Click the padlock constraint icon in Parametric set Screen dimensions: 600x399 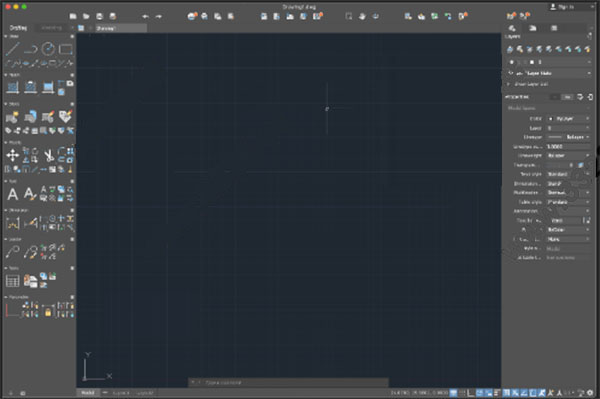pos(48,312)
